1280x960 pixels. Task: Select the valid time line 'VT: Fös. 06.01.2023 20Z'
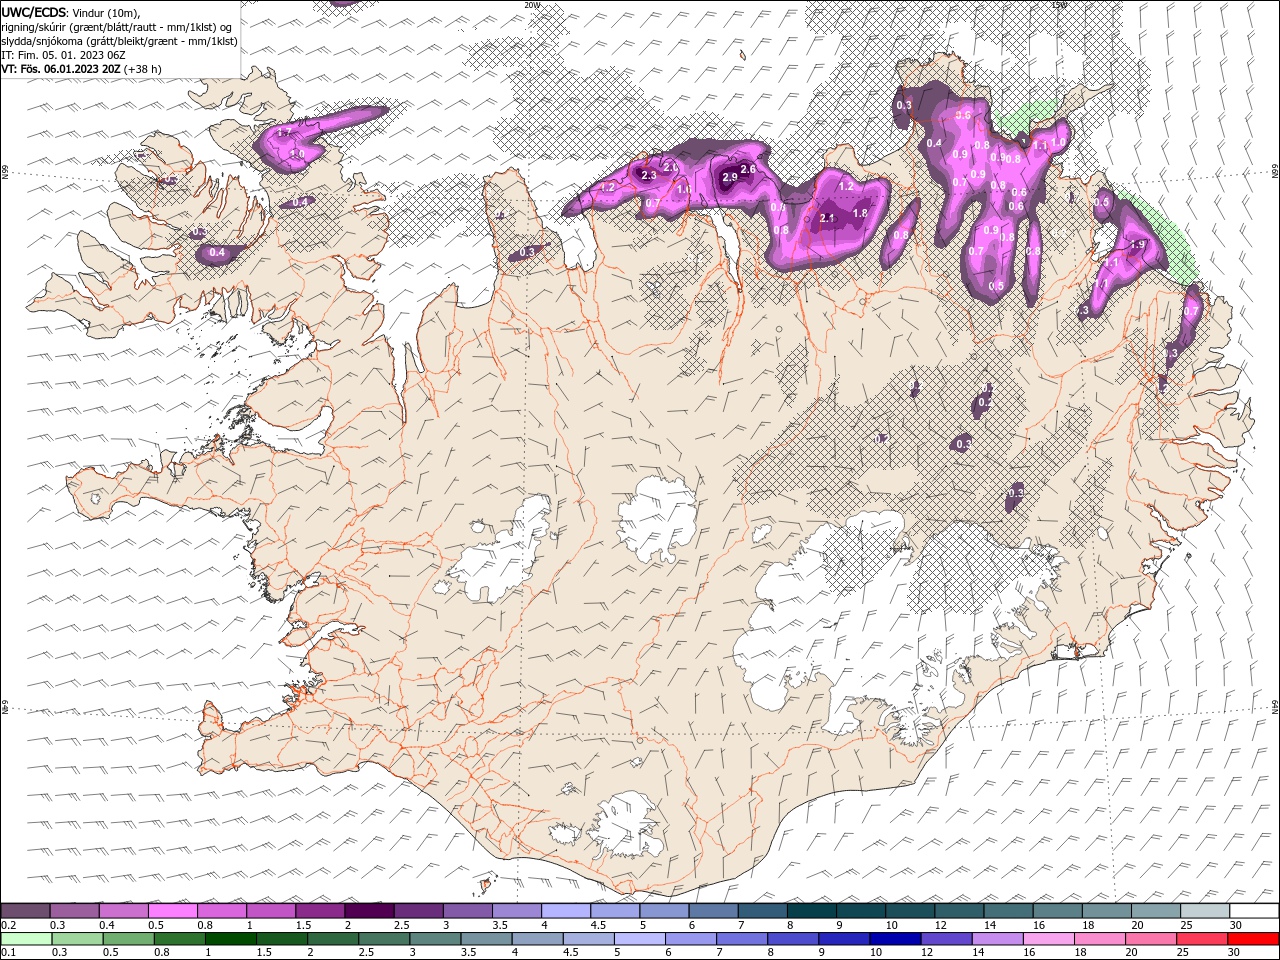(61, 69)
